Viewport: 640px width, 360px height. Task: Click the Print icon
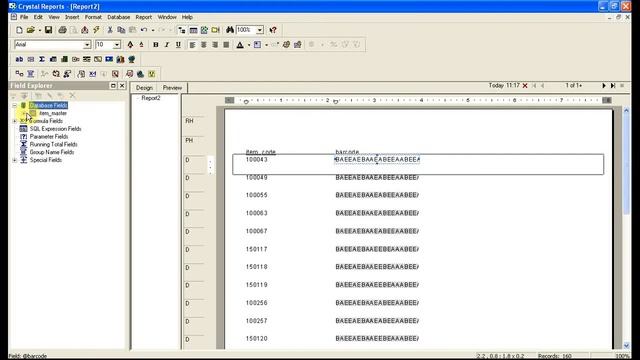pos(62,30)
